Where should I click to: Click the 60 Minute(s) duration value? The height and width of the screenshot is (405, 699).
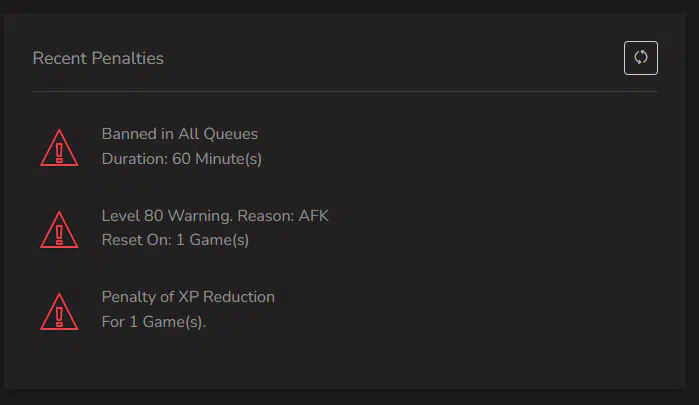(x=217, y=159)
